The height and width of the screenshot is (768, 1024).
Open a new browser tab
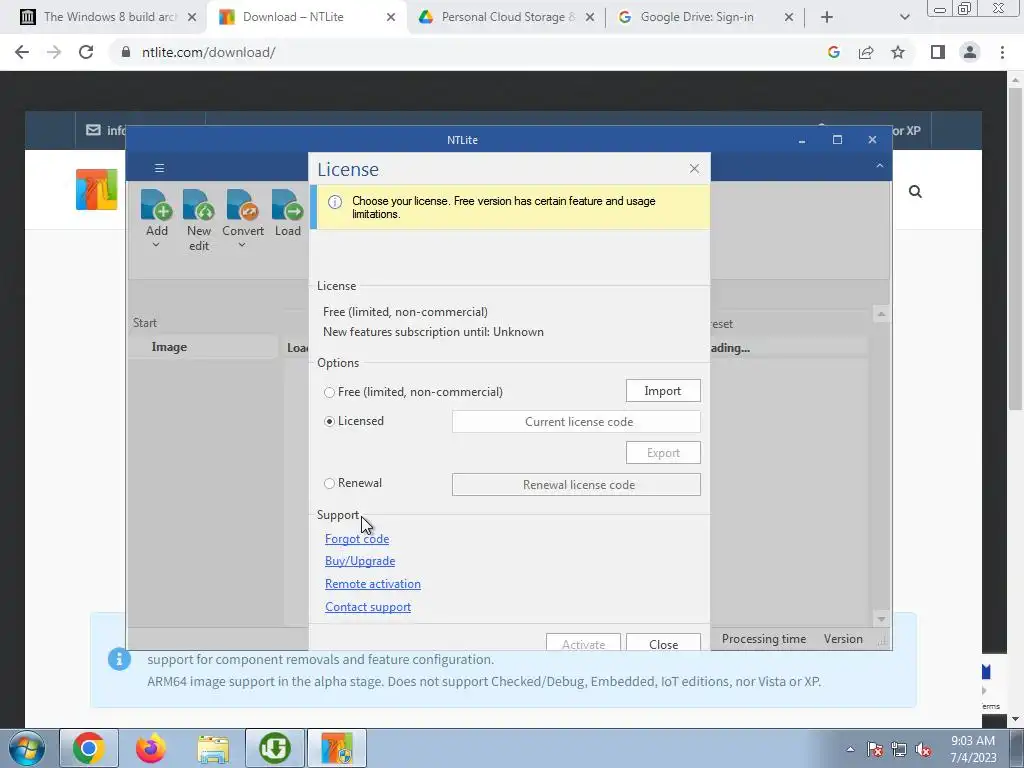tap(827, 17)
